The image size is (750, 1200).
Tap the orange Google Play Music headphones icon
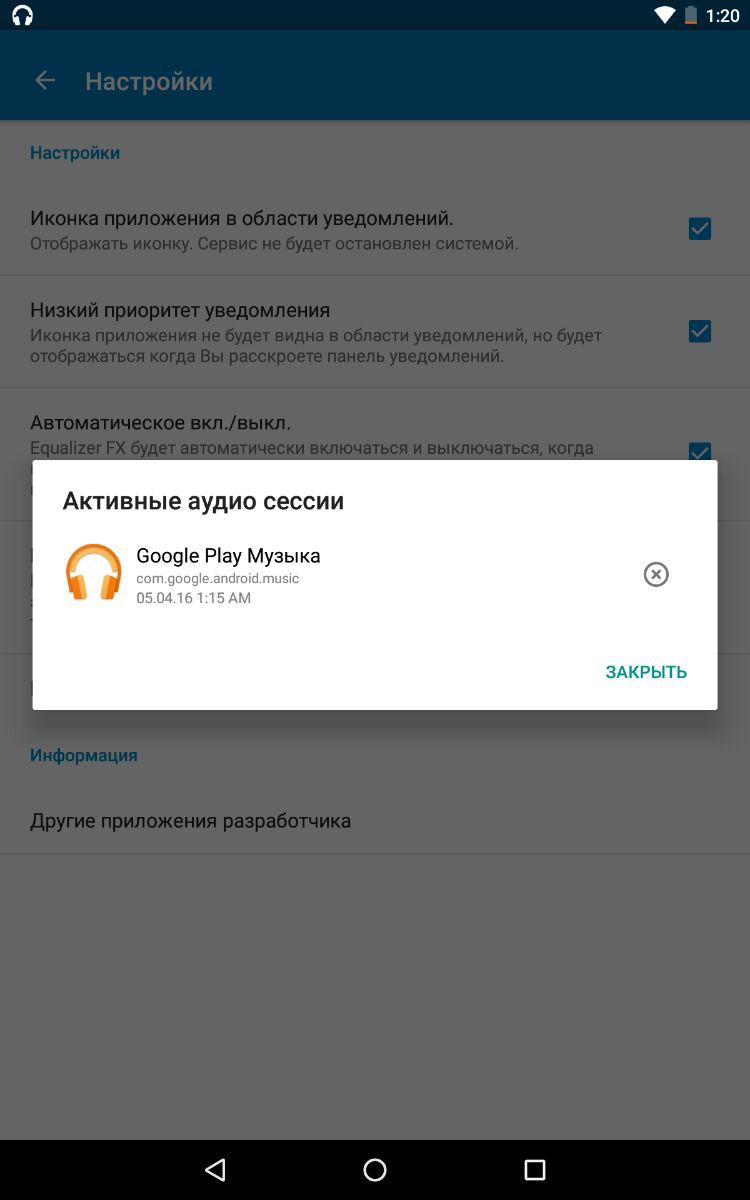pos(94,572)
